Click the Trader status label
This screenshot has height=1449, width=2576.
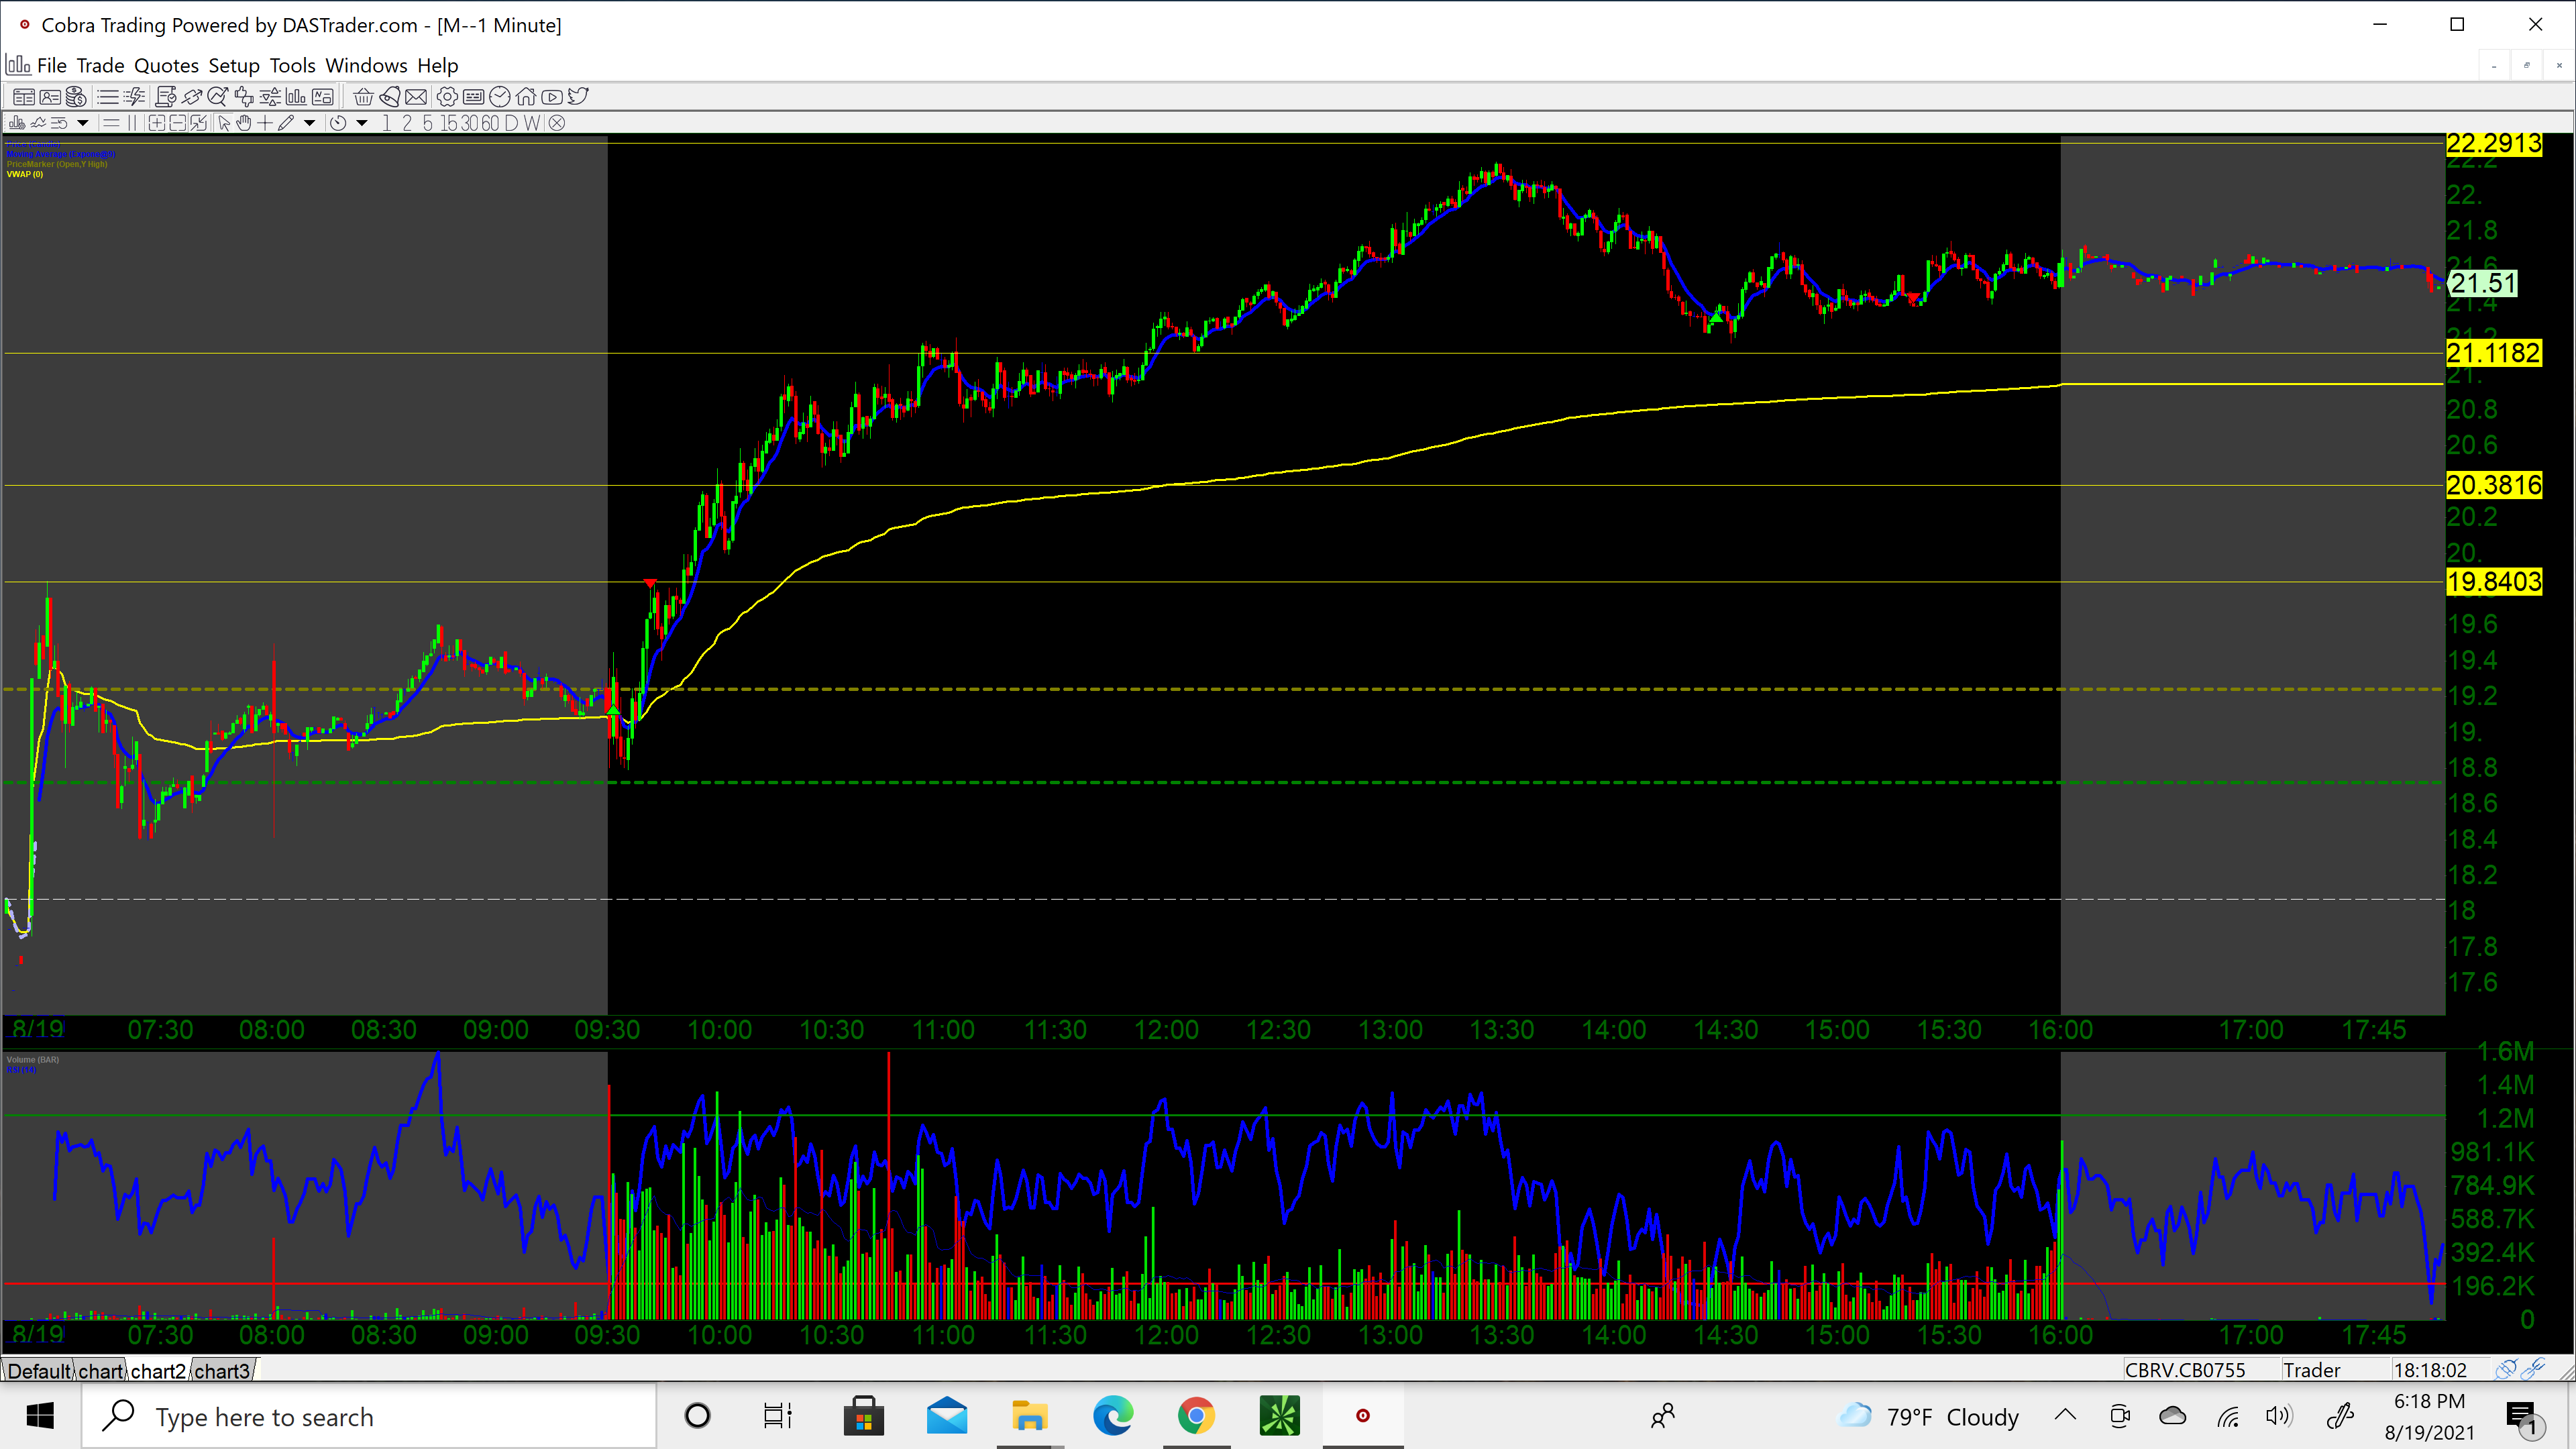(x=2311, y=1370)
